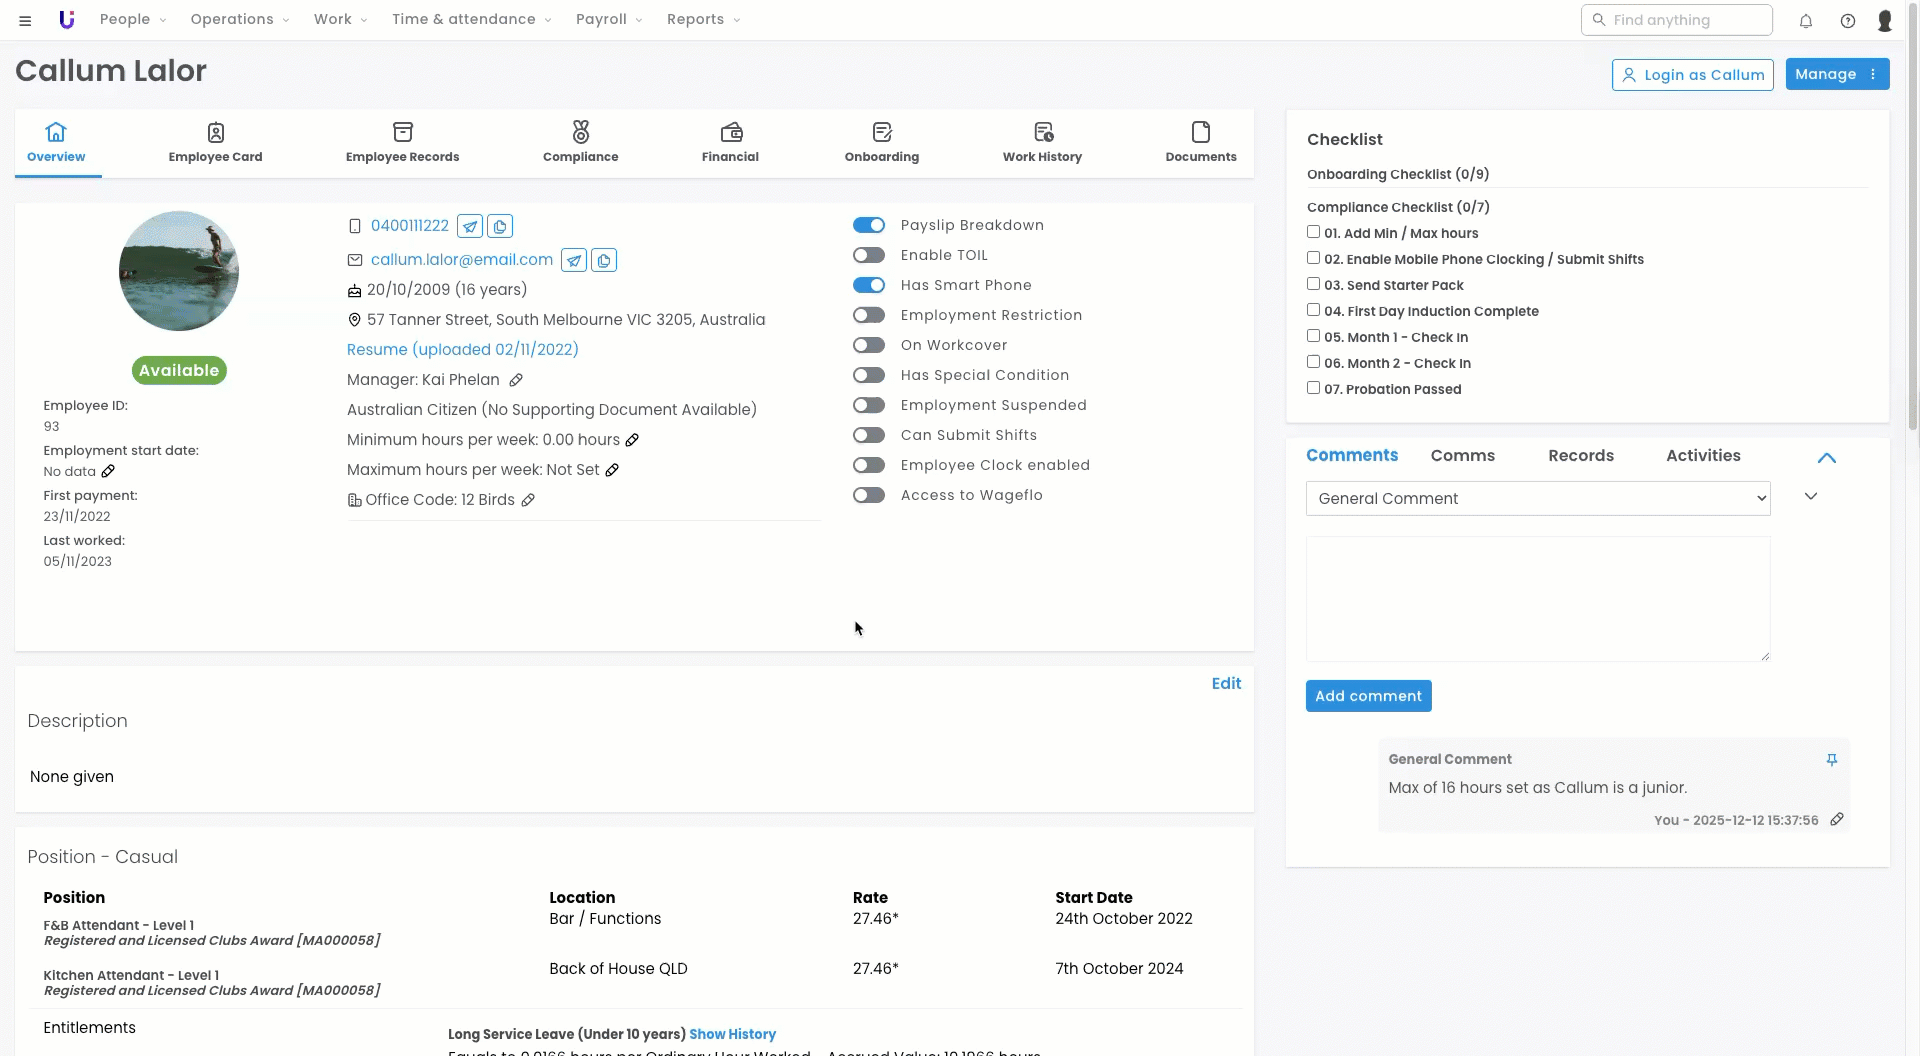Collapse the comments panel with up chevron

(x=1826, y=458)
